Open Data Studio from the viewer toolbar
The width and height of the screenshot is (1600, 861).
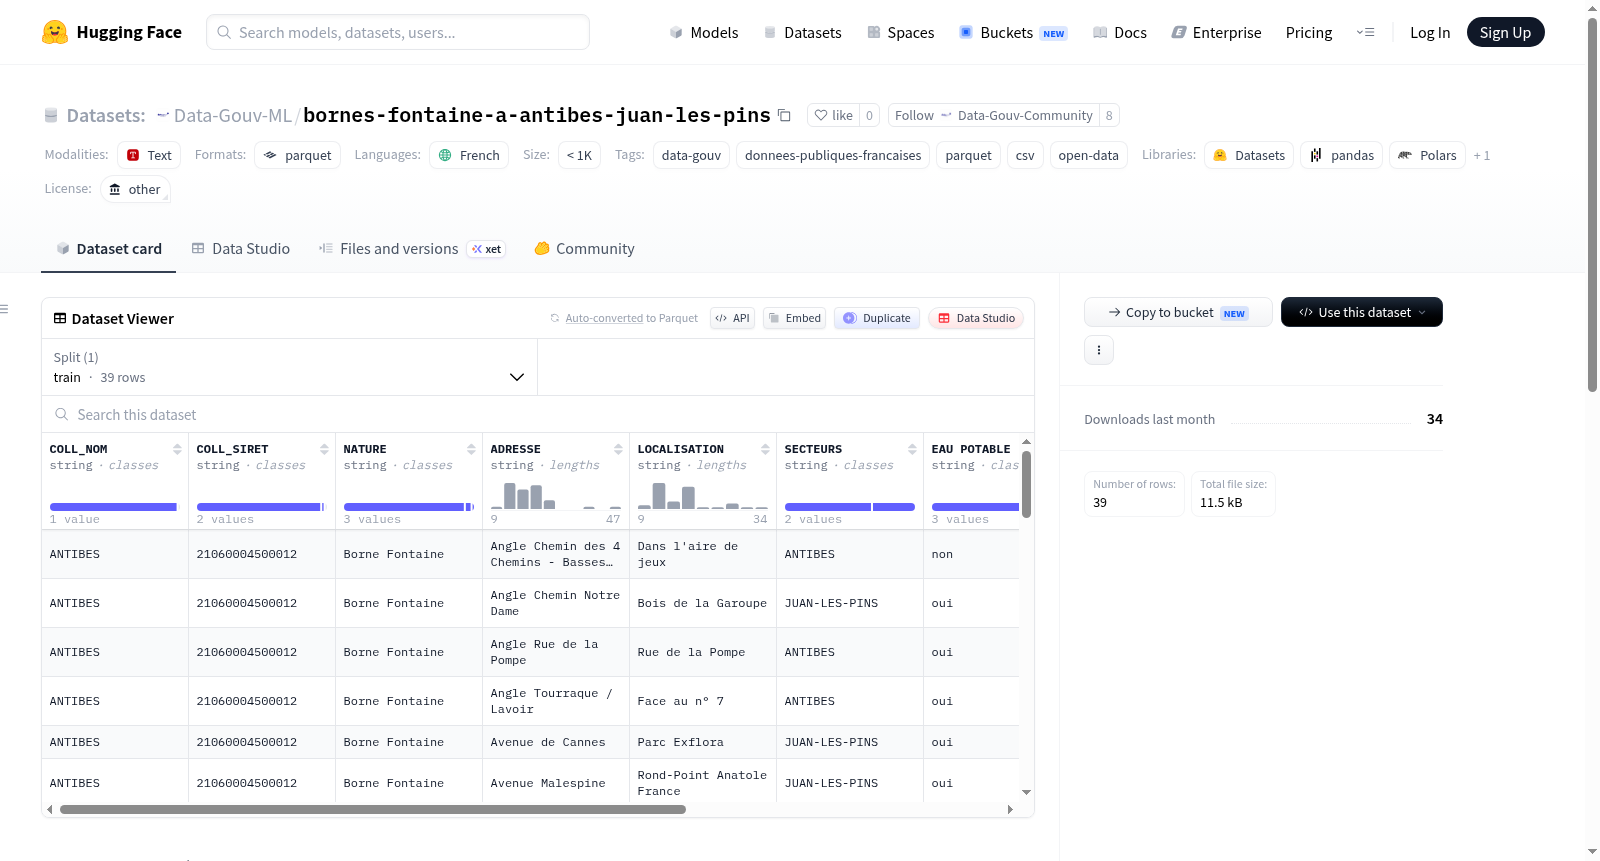click(x=976, y=318)
